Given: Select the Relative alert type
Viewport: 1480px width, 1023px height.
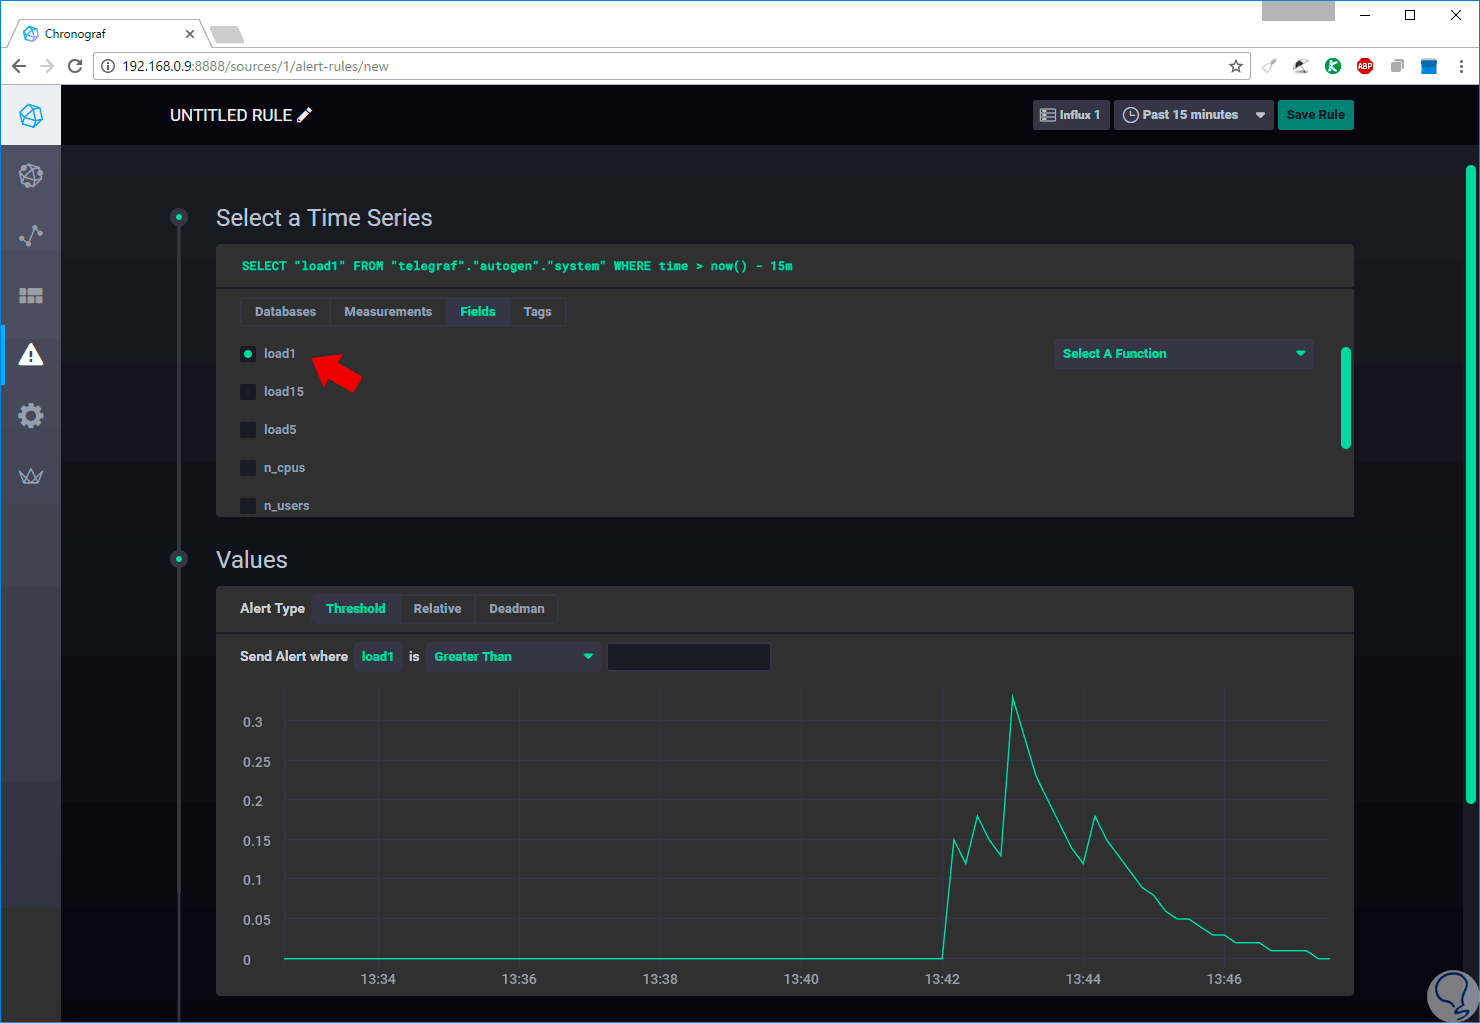Looking at the screenshot, I should [x=438, y=609].
